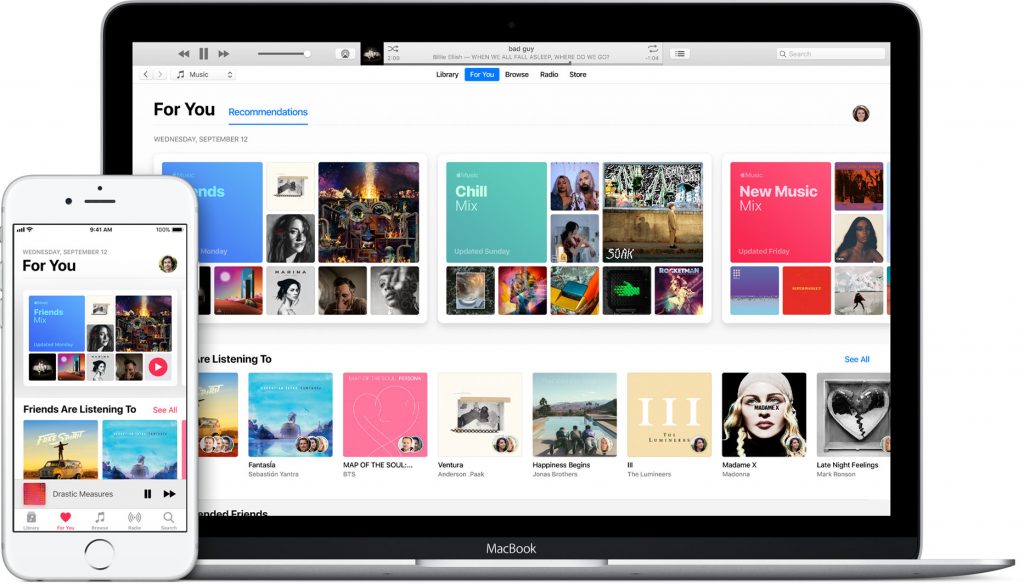Open the Store tab
The image size is (1024, 584).
click(x=577, y=74)
